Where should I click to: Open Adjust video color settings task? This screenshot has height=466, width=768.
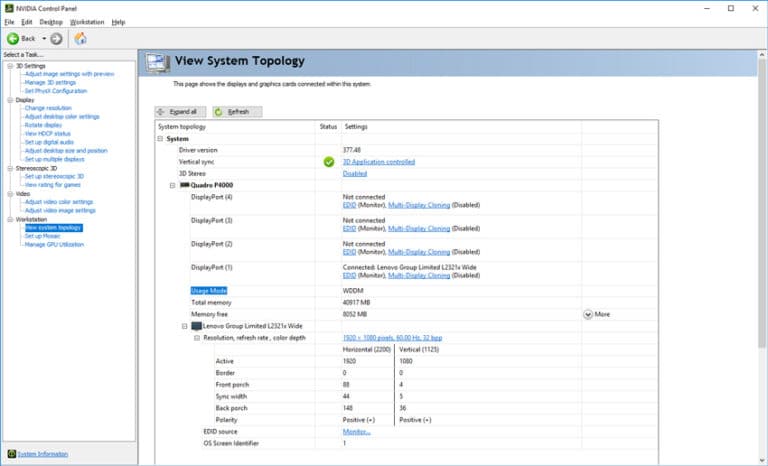pos(59,202)
